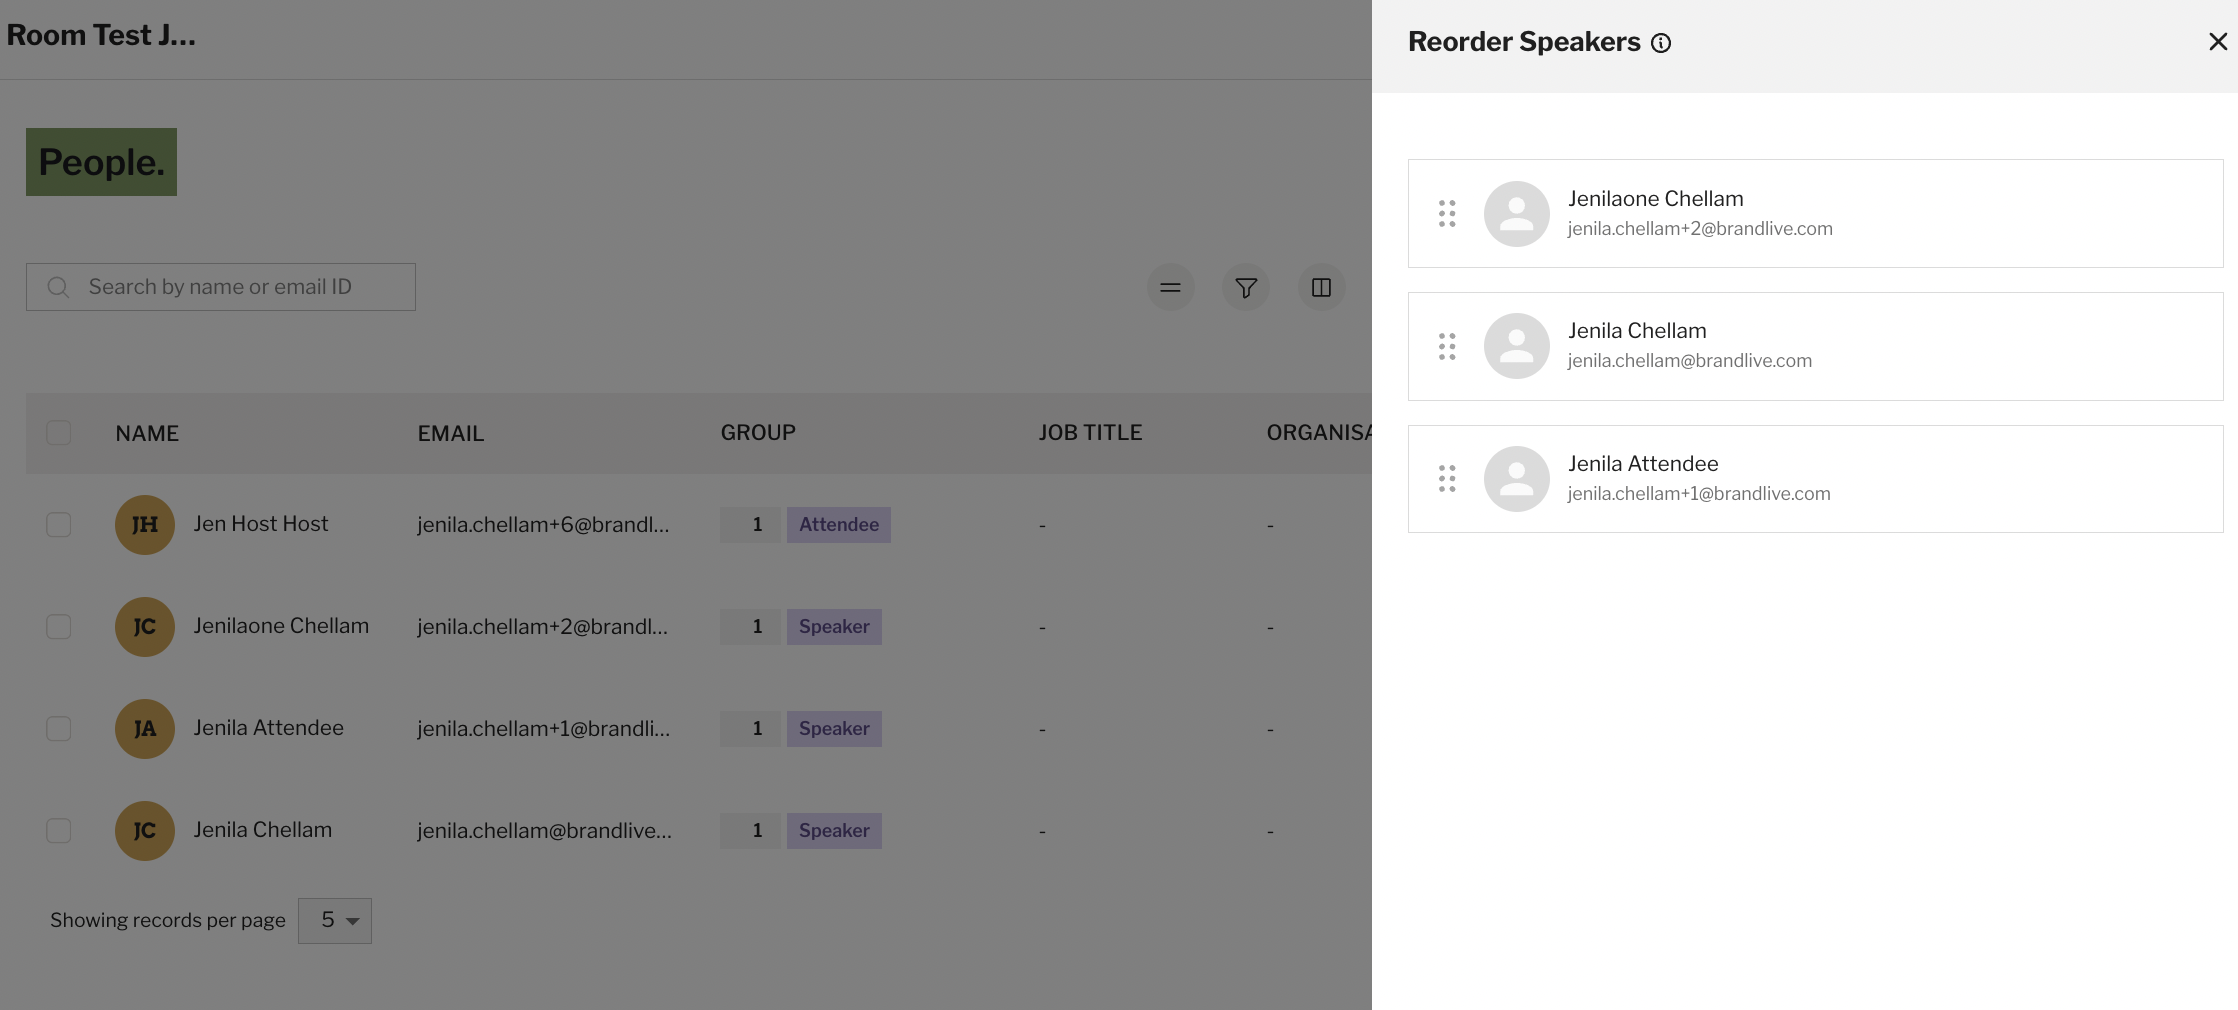Check the box for Jen Host Host
Image resolution: width=2238 pixels, height=1010 pixels.
59,525
